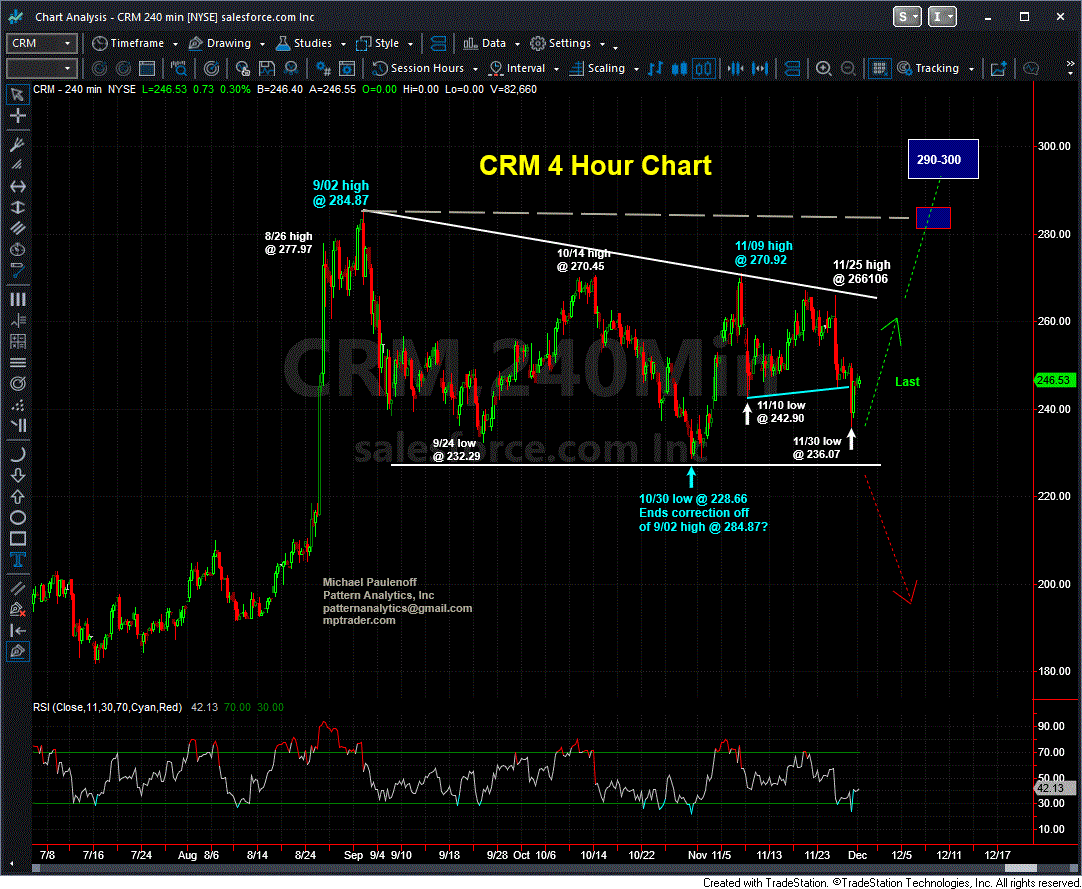Viewport: 1082px width, 889px height.
Task: Select the down arrow drawing tool
Action: [x=19, y=475]
